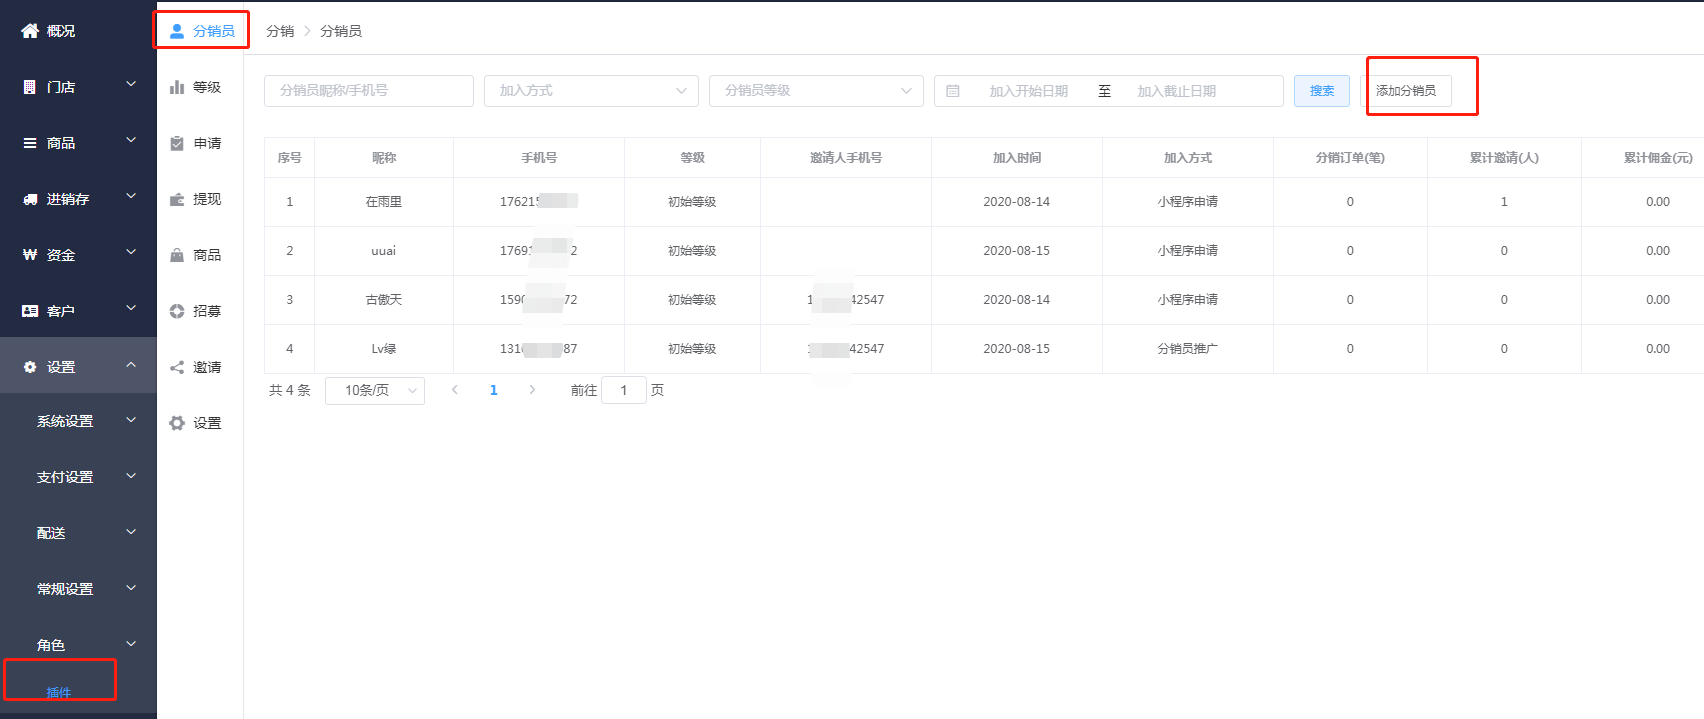
Task: Click the store icon beside 门店
Action: pos(30,87)
